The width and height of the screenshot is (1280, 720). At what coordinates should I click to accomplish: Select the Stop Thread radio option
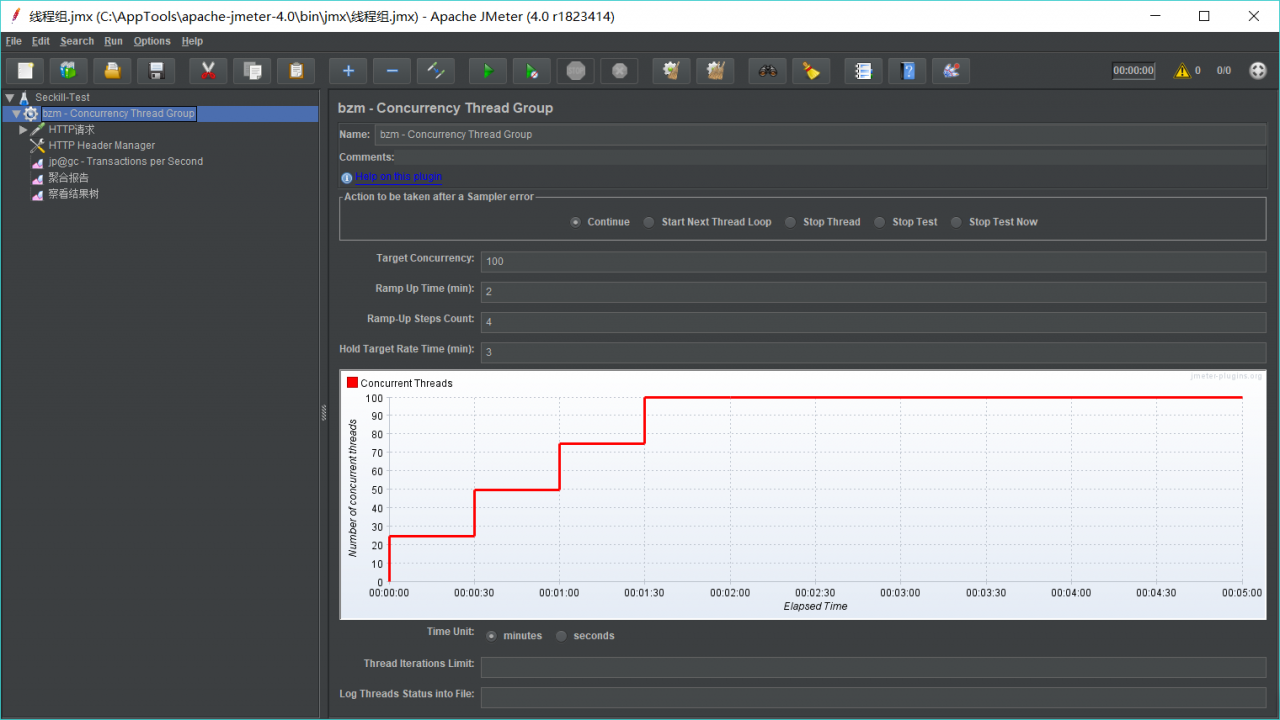click(x=790, y=222)
